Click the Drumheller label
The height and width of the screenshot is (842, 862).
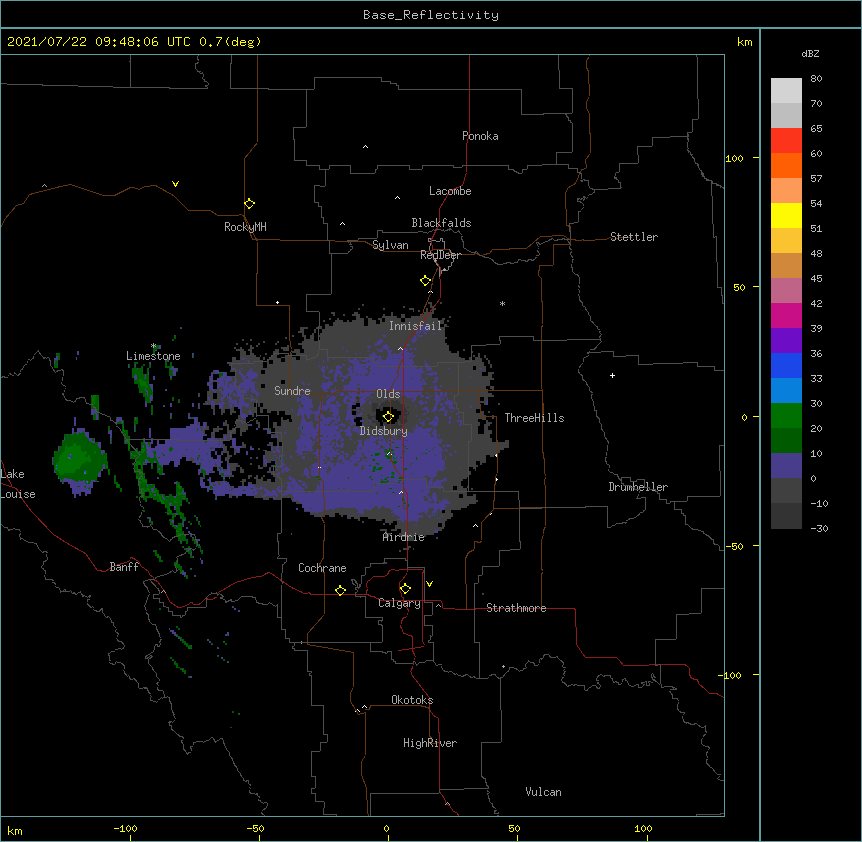pyautogui.click(x=638, y=487)
